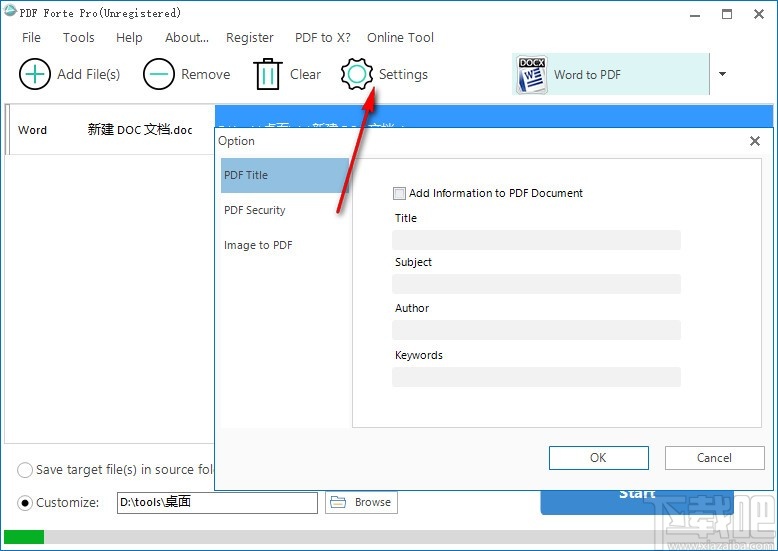Close the PDF Forte Pro window
Screen dimensions: 778x551
tap(759, 14)
